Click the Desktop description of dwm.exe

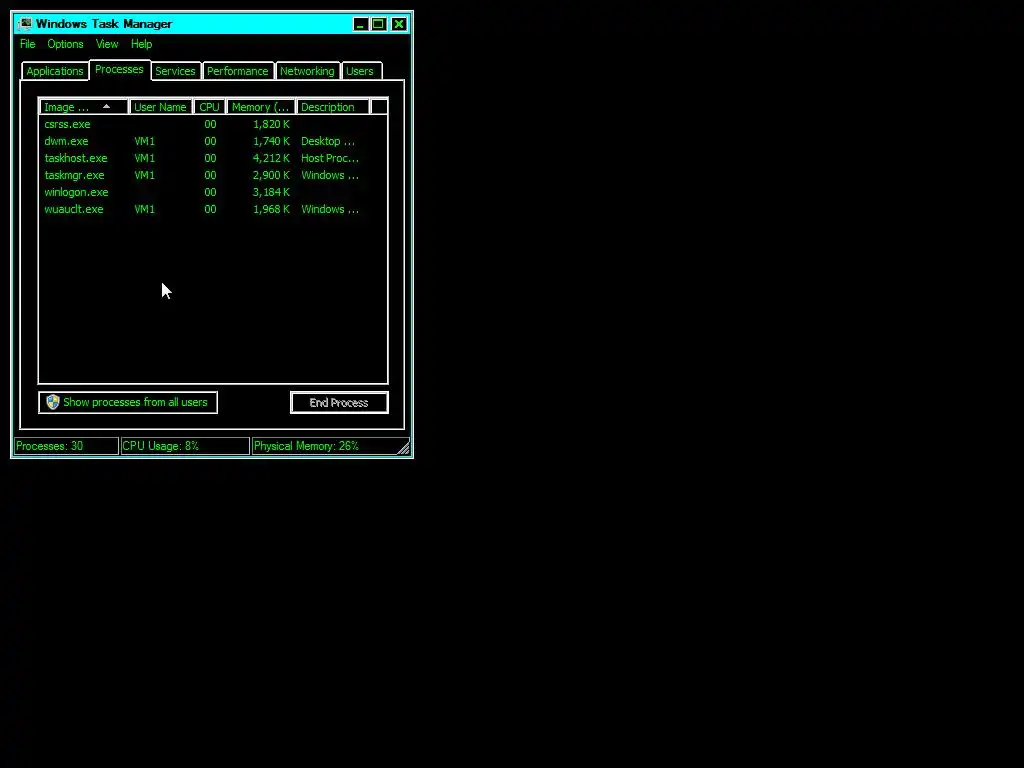click(x=328, y=141)
